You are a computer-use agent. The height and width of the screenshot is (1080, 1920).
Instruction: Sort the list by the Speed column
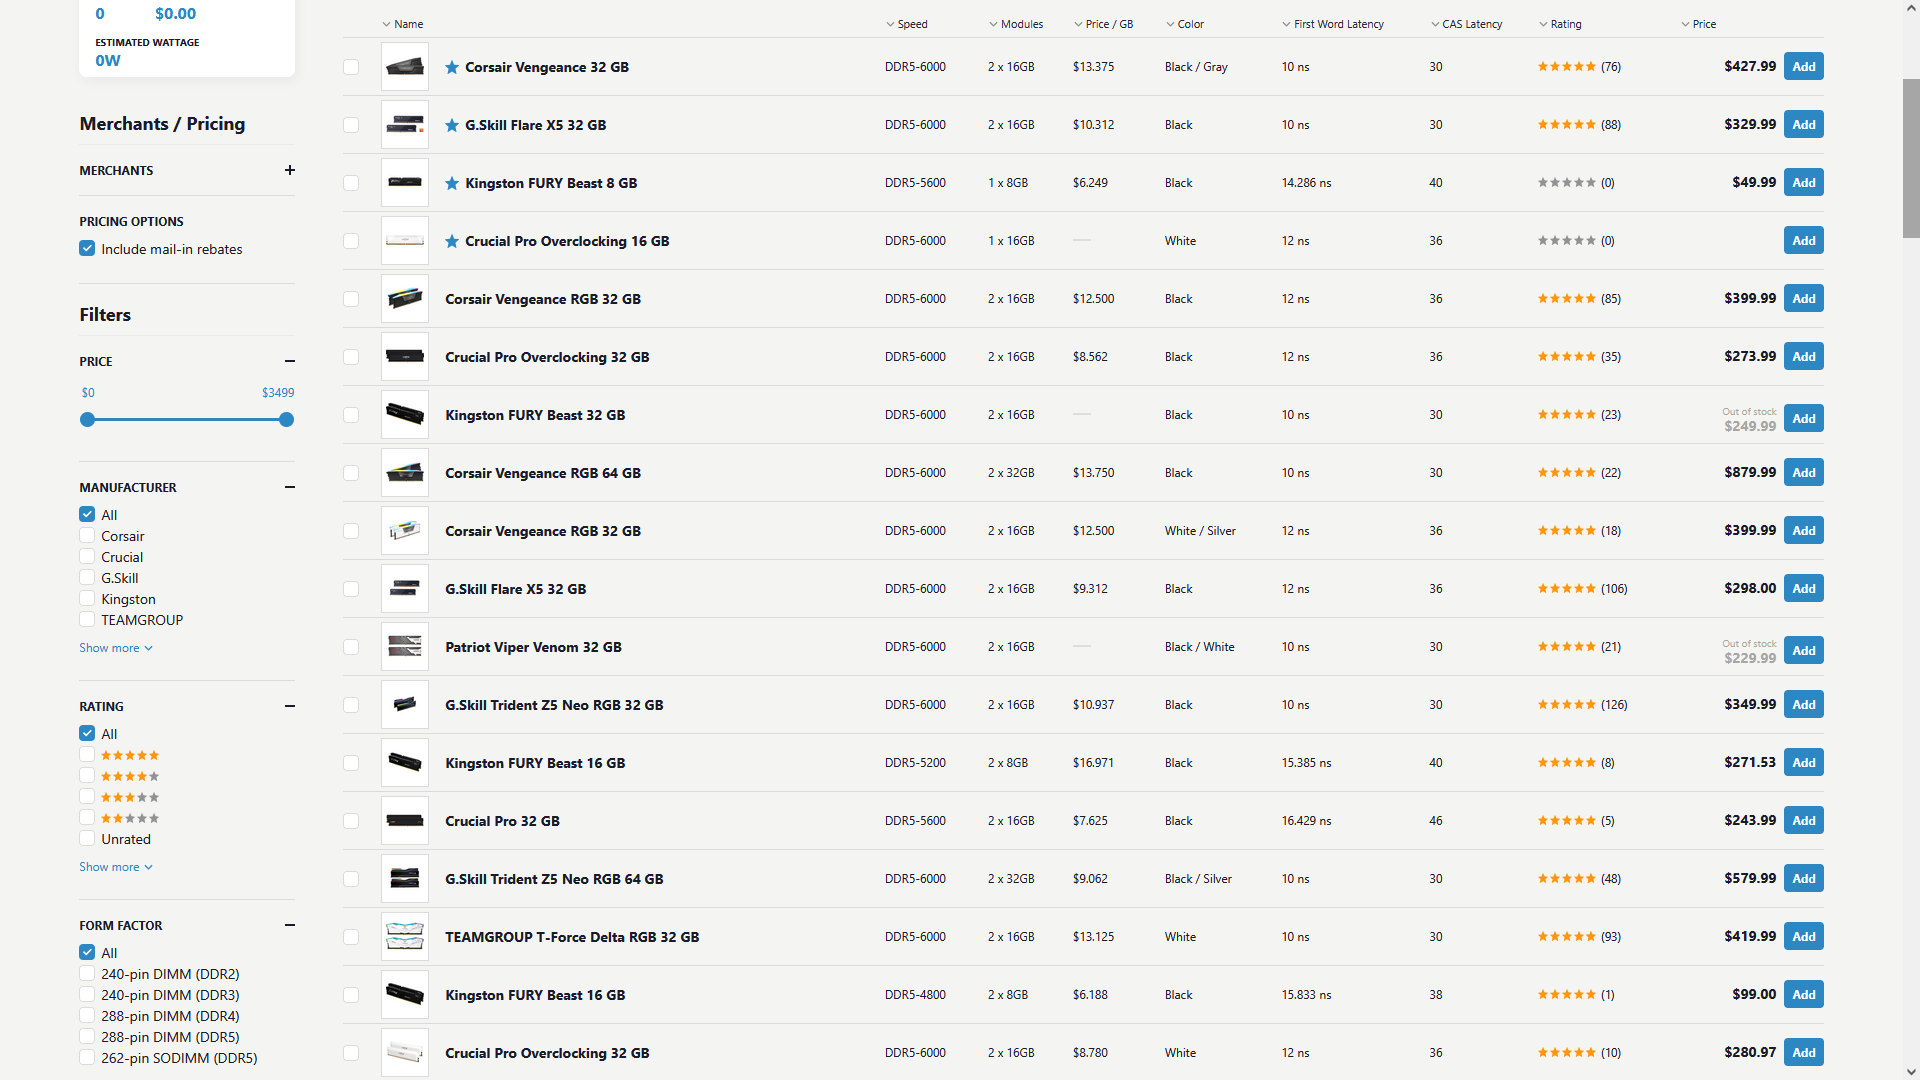(x=911, y=24)
